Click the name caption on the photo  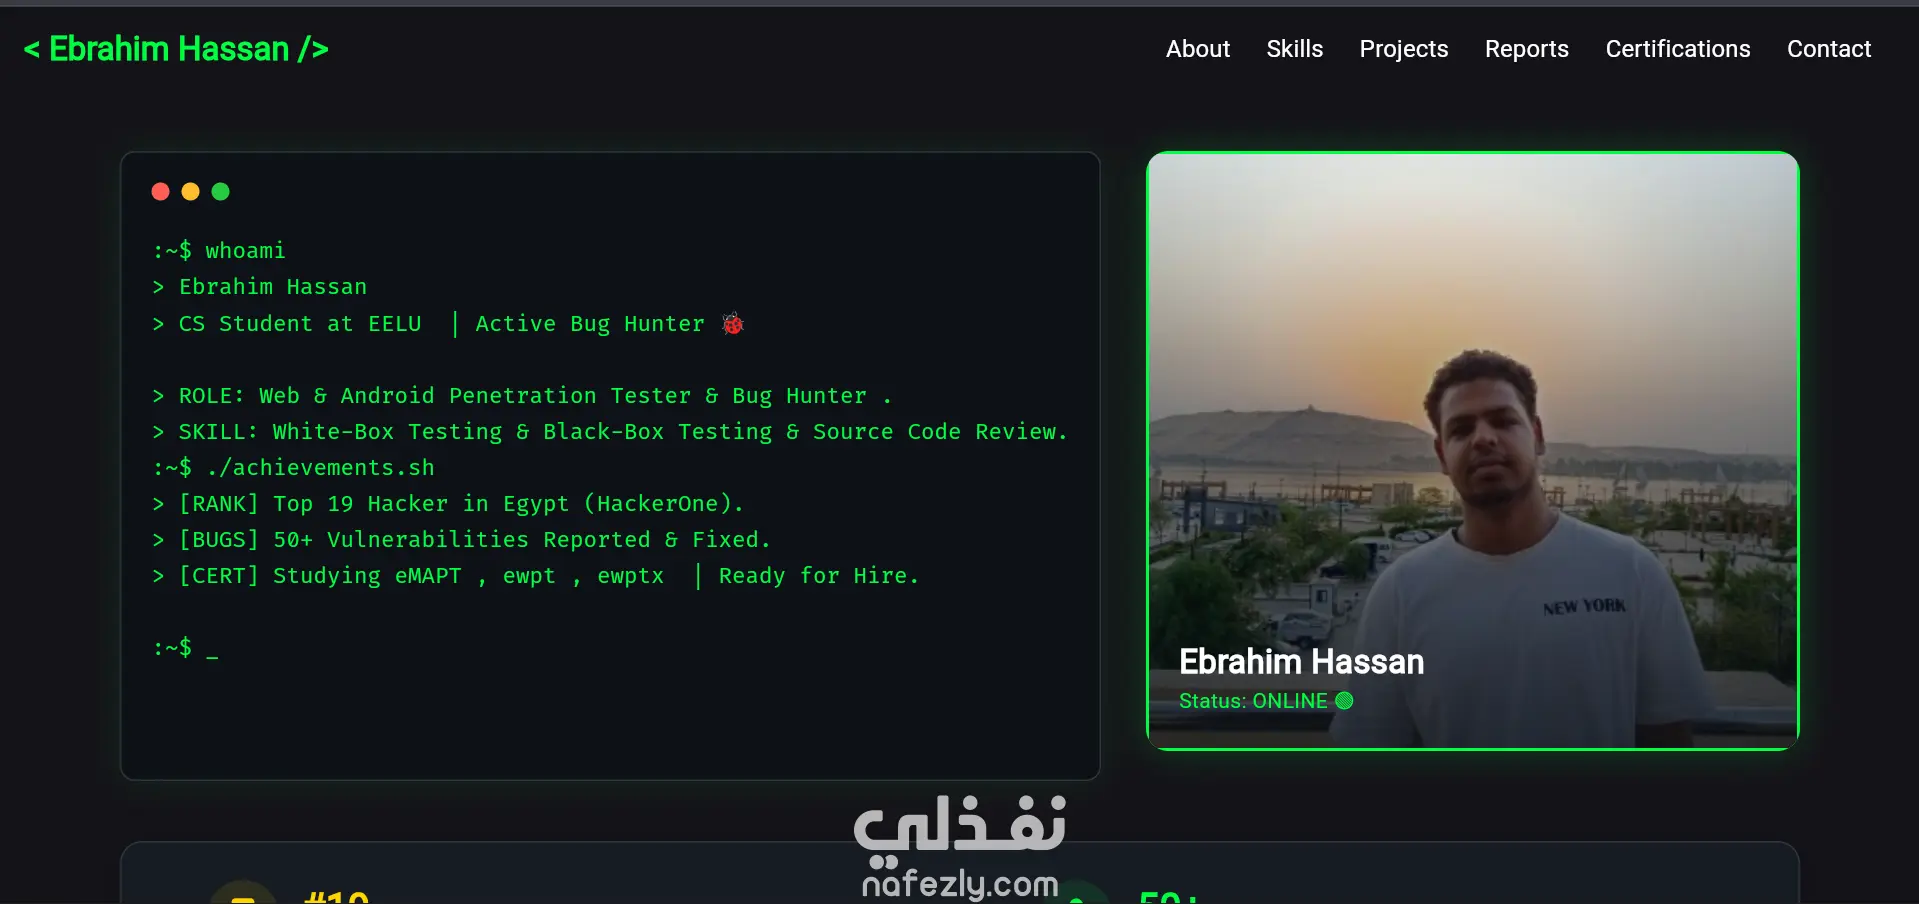1301,662
